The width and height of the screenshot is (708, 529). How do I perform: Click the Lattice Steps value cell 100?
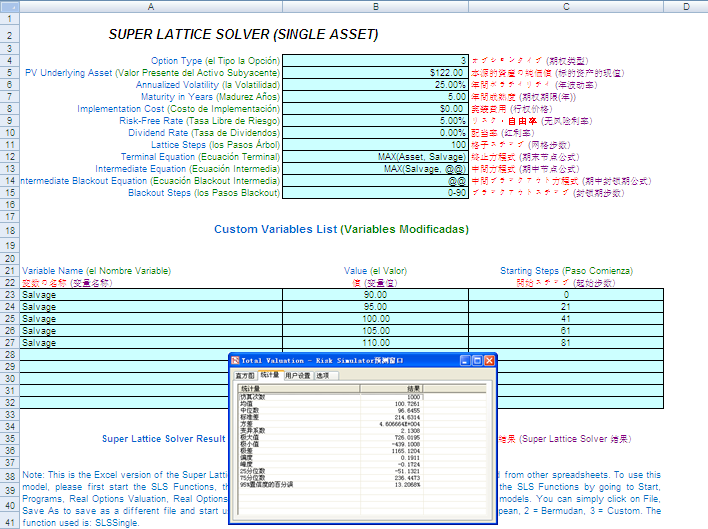pyautogui.click(x=375, y=144)
